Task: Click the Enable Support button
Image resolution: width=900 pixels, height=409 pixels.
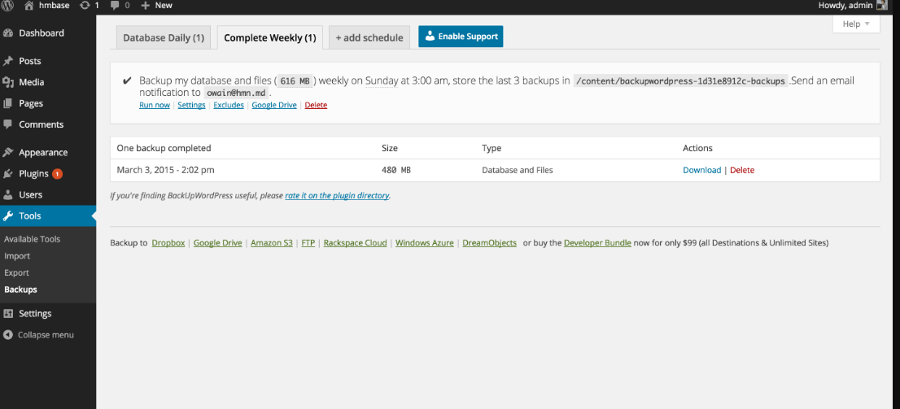Action: tap(461, 36)
